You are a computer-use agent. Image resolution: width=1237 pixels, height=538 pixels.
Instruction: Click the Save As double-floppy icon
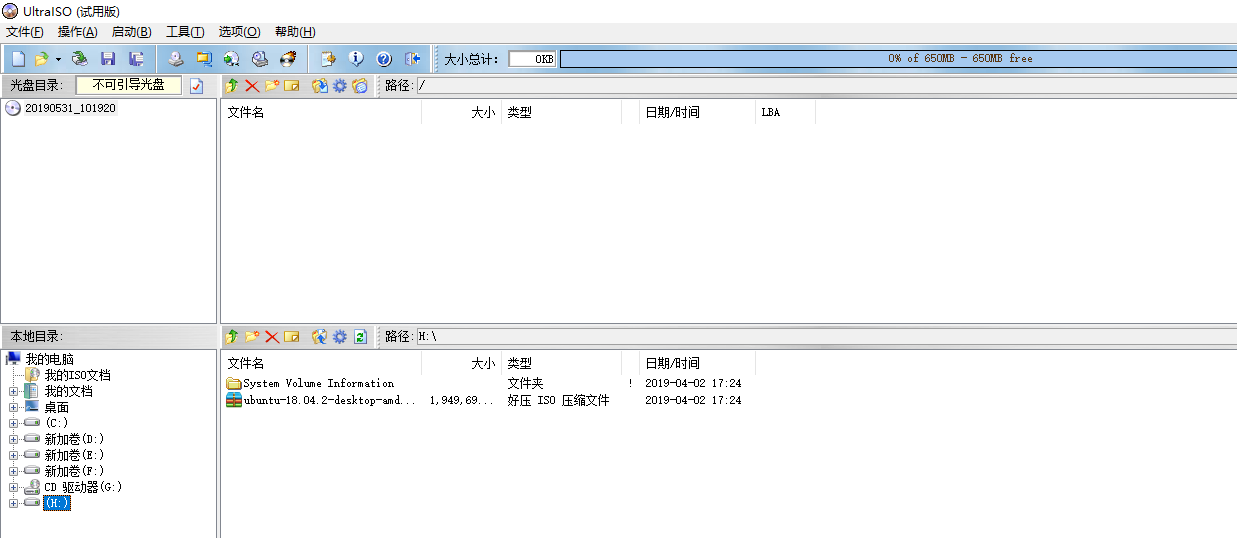point(136,59)
